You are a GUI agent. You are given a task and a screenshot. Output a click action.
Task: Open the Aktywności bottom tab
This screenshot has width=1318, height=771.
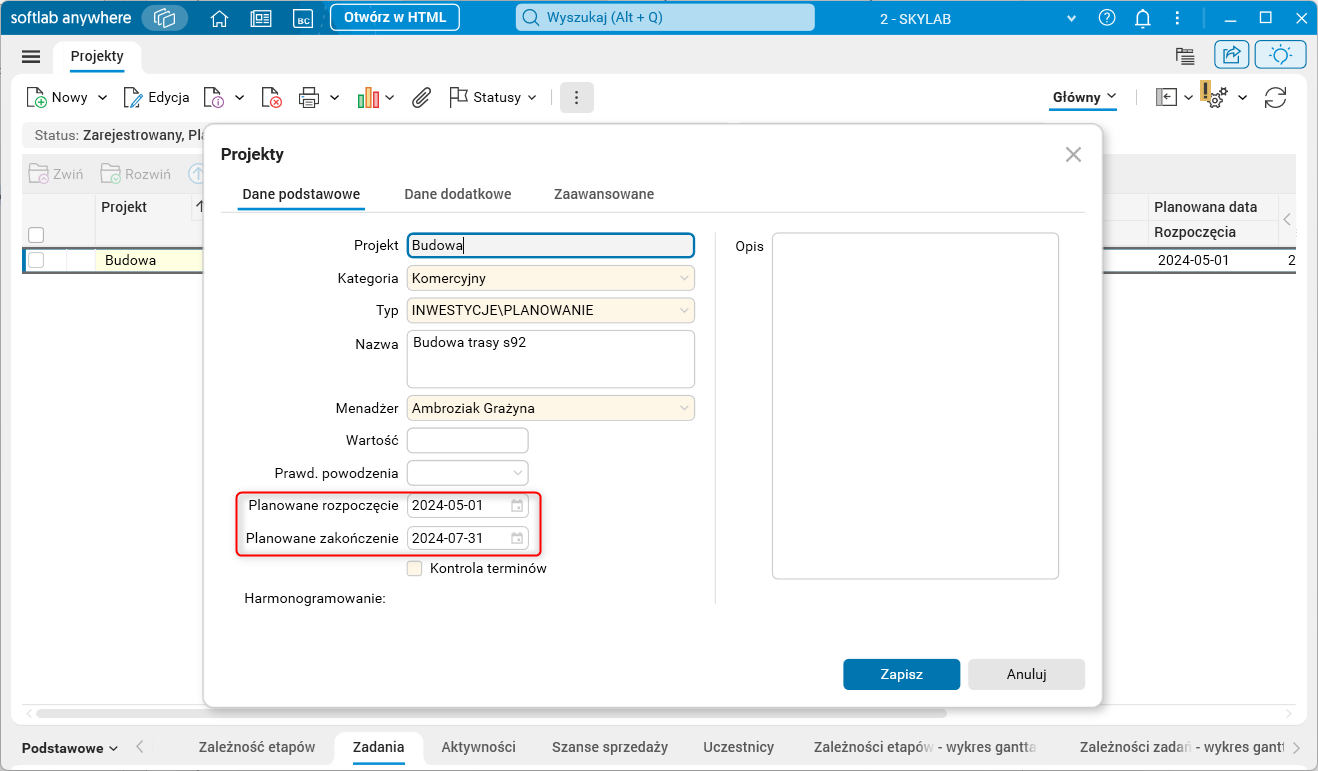pyautogui.click(x=479, y=747)
